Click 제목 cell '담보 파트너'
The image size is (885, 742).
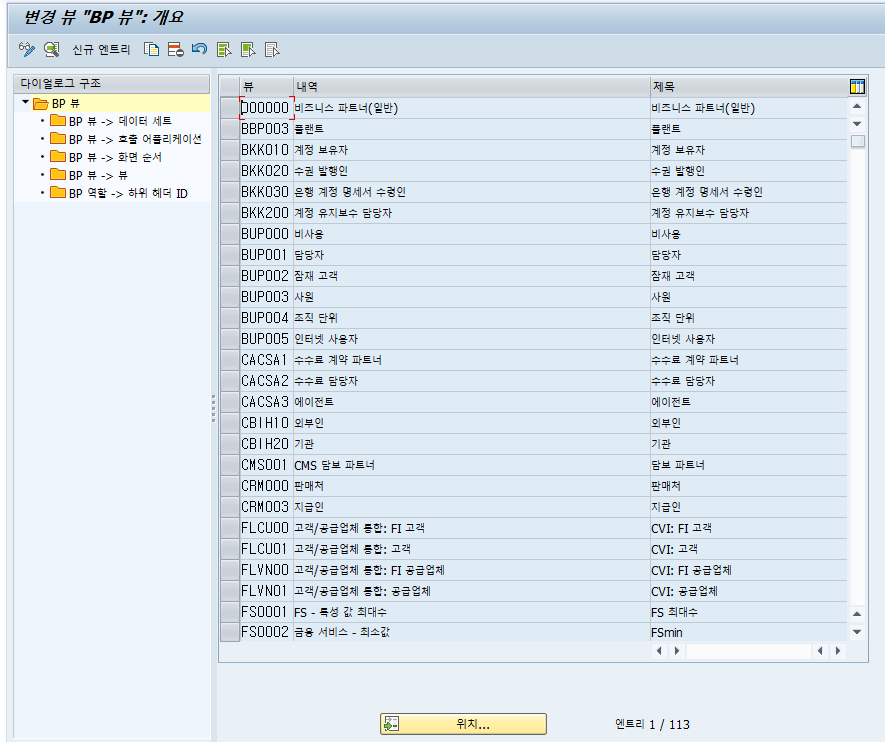(x=748, y=465)
